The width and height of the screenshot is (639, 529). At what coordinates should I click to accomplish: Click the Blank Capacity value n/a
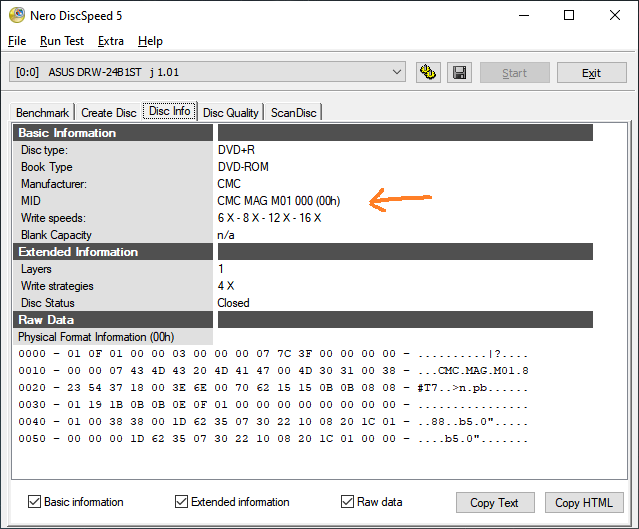226,235
